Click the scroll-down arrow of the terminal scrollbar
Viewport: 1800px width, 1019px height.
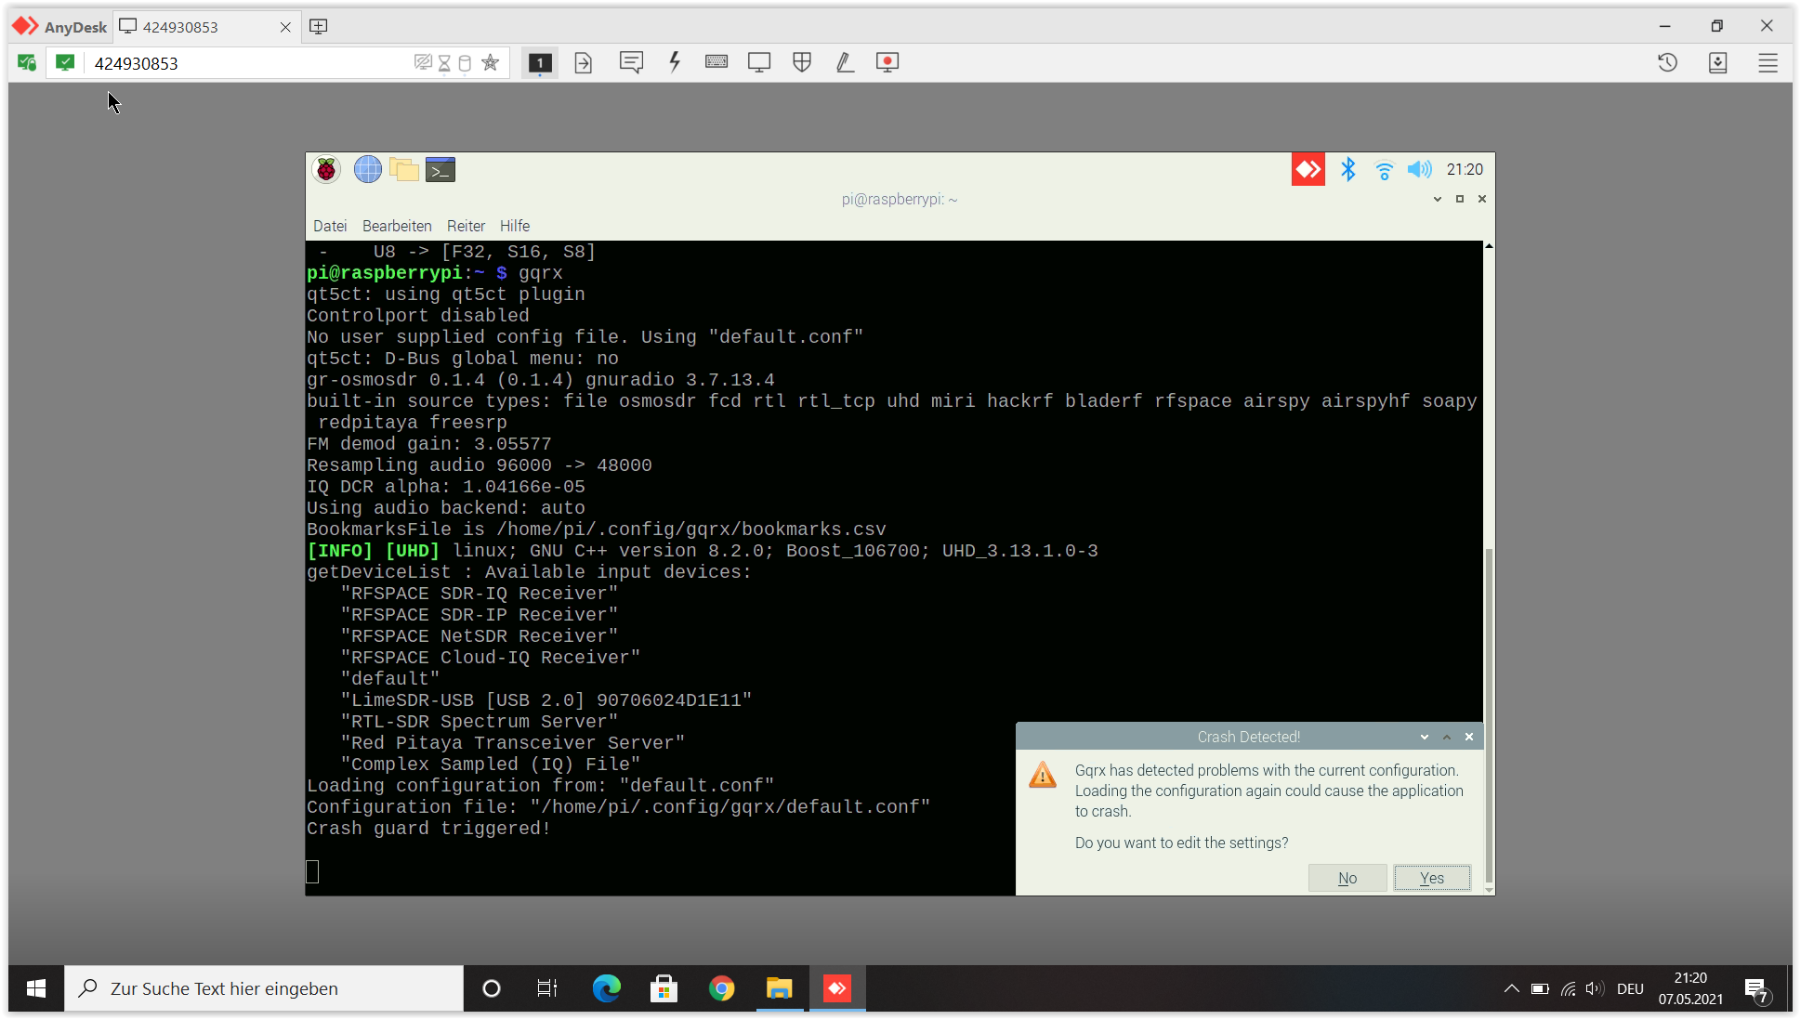[x=1489, y=889]
